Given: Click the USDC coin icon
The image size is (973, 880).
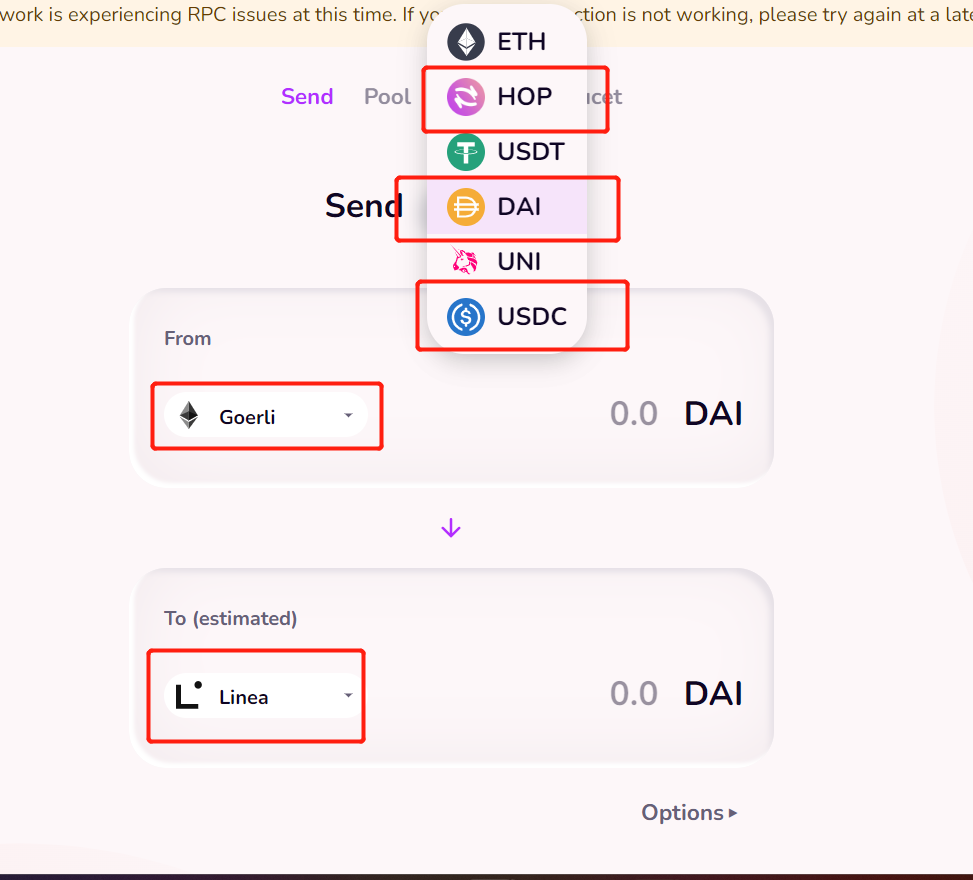Looking at the screenshot, I should [x=466, y=317].
